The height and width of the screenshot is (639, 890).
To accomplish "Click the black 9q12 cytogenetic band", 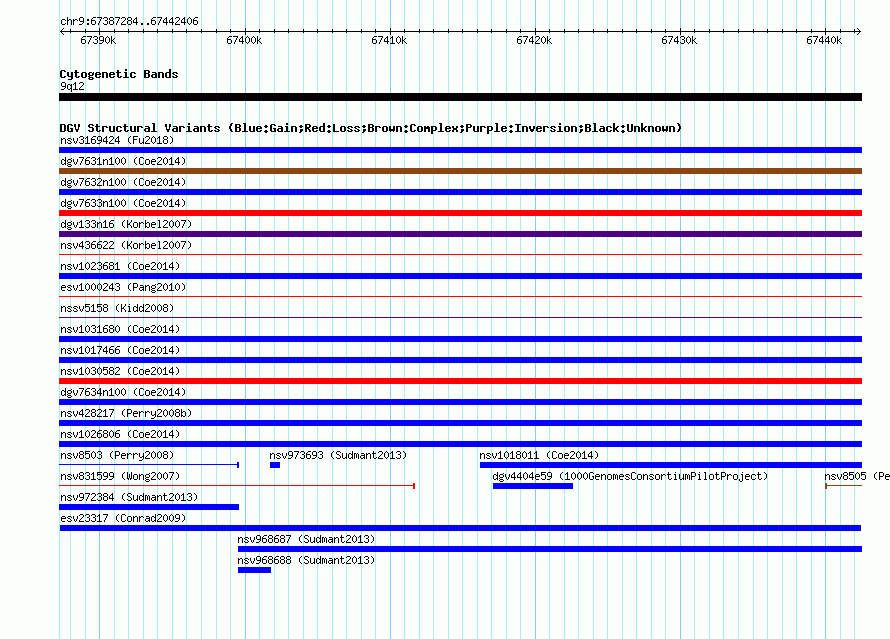I will point(460,97).
